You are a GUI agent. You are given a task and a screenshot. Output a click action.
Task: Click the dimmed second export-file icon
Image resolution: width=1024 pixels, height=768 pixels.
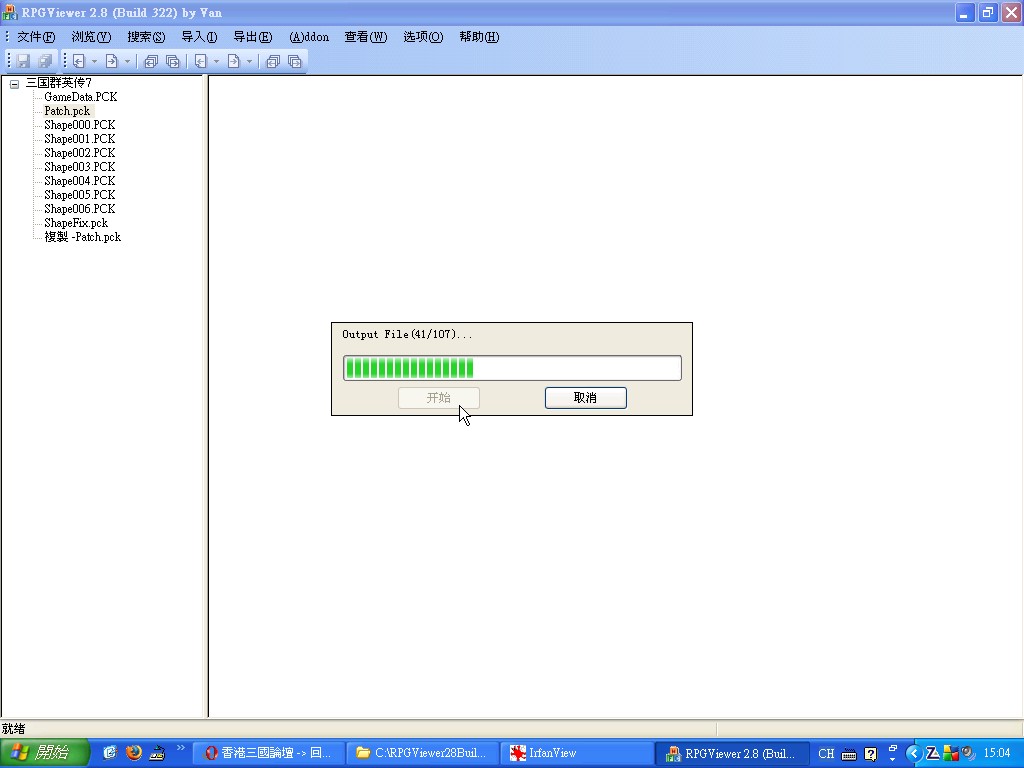234,61
